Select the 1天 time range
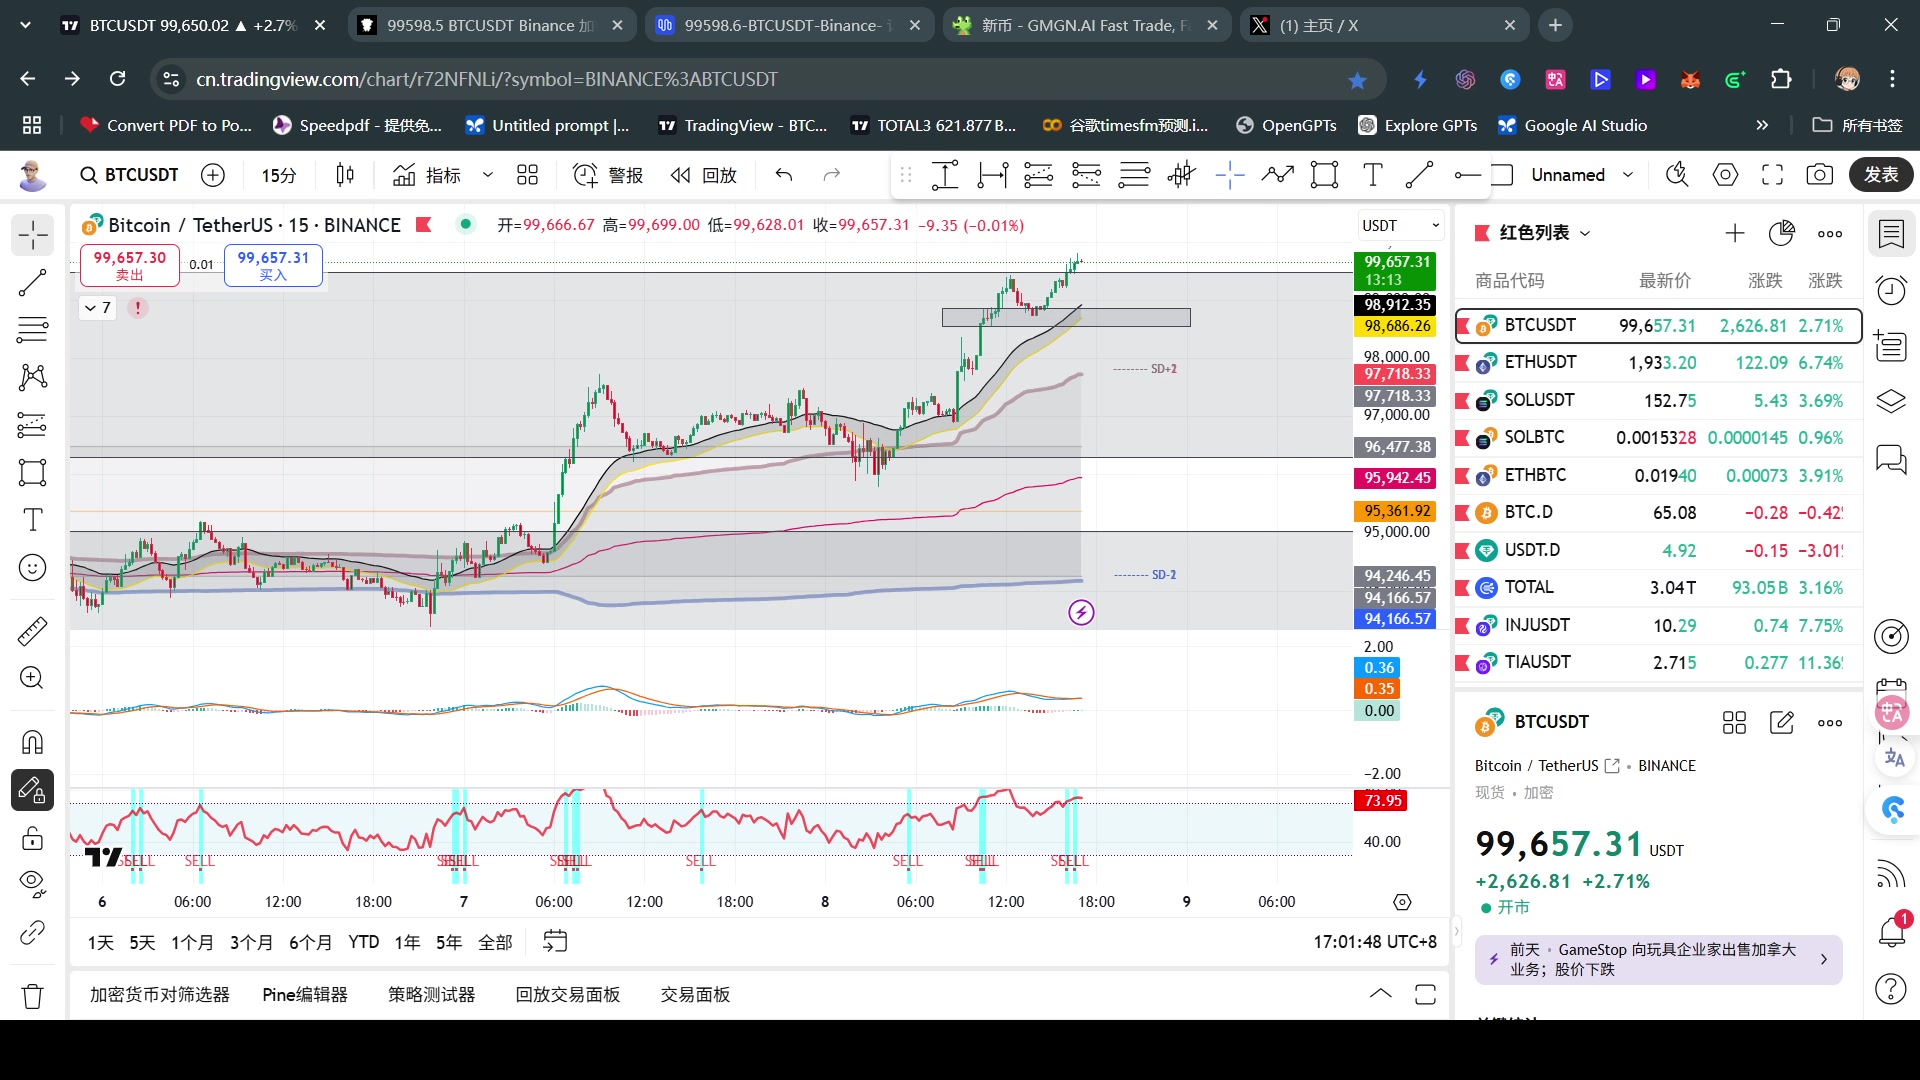This screenshot has height=1080, width=1920. (x=101, y=942)
